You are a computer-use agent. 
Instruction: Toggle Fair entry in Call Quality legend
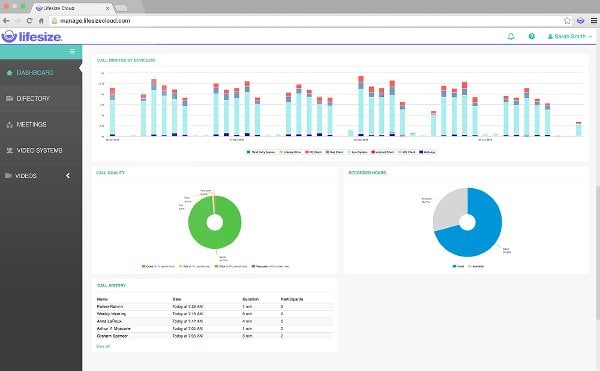click(x=194, y=267)
